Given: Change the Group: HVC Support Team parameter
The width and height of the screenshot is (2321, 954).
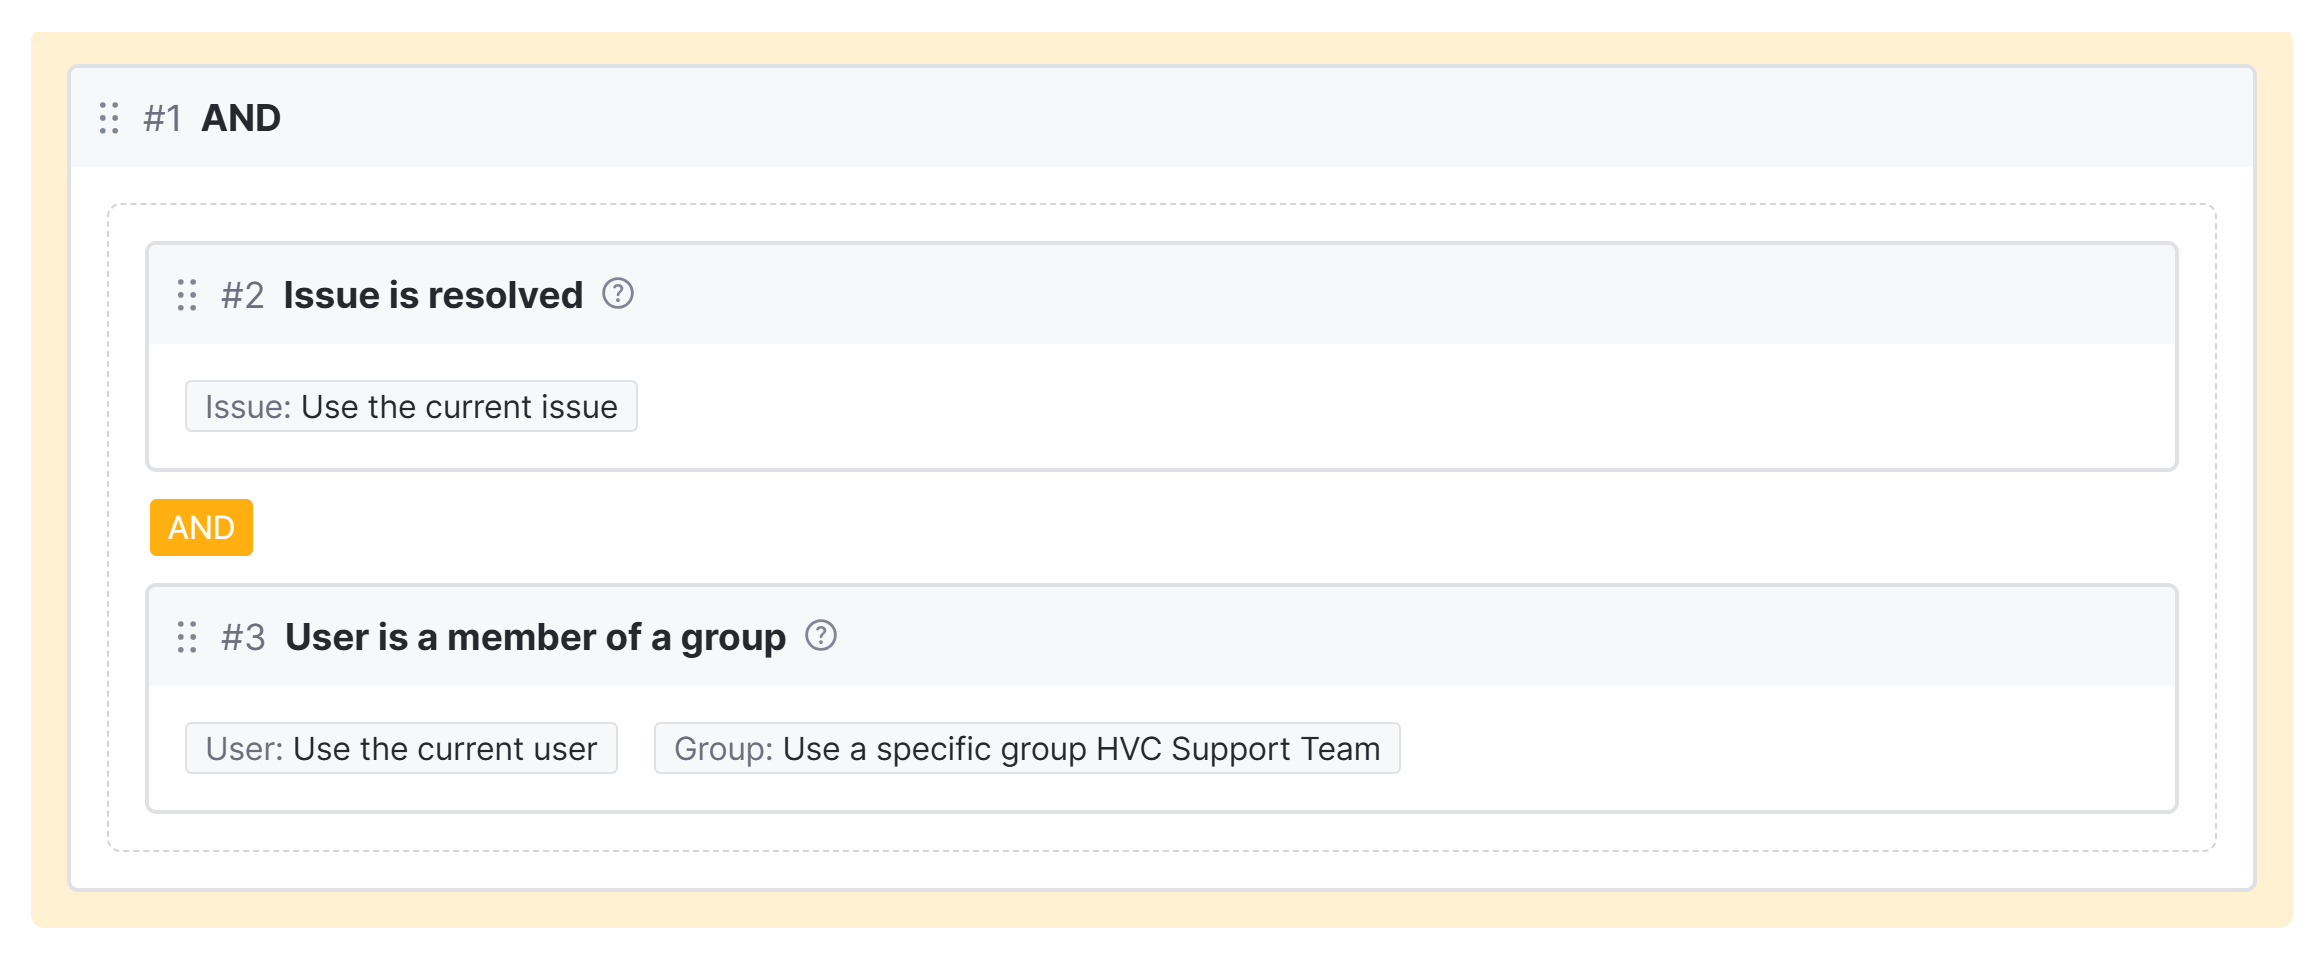Looking at the screenshot, I should tap(1026, 749).
